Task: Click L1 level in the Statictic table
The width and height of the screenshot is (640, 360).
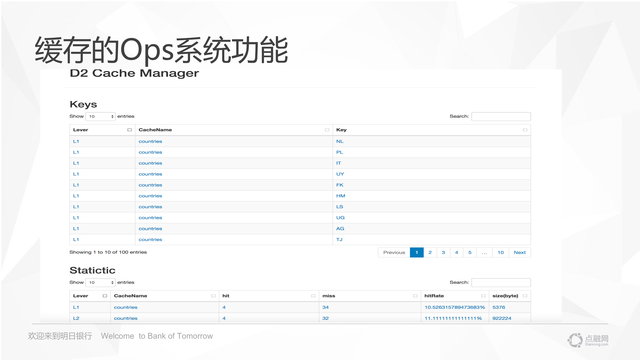Action: click(x=76, y=307)
